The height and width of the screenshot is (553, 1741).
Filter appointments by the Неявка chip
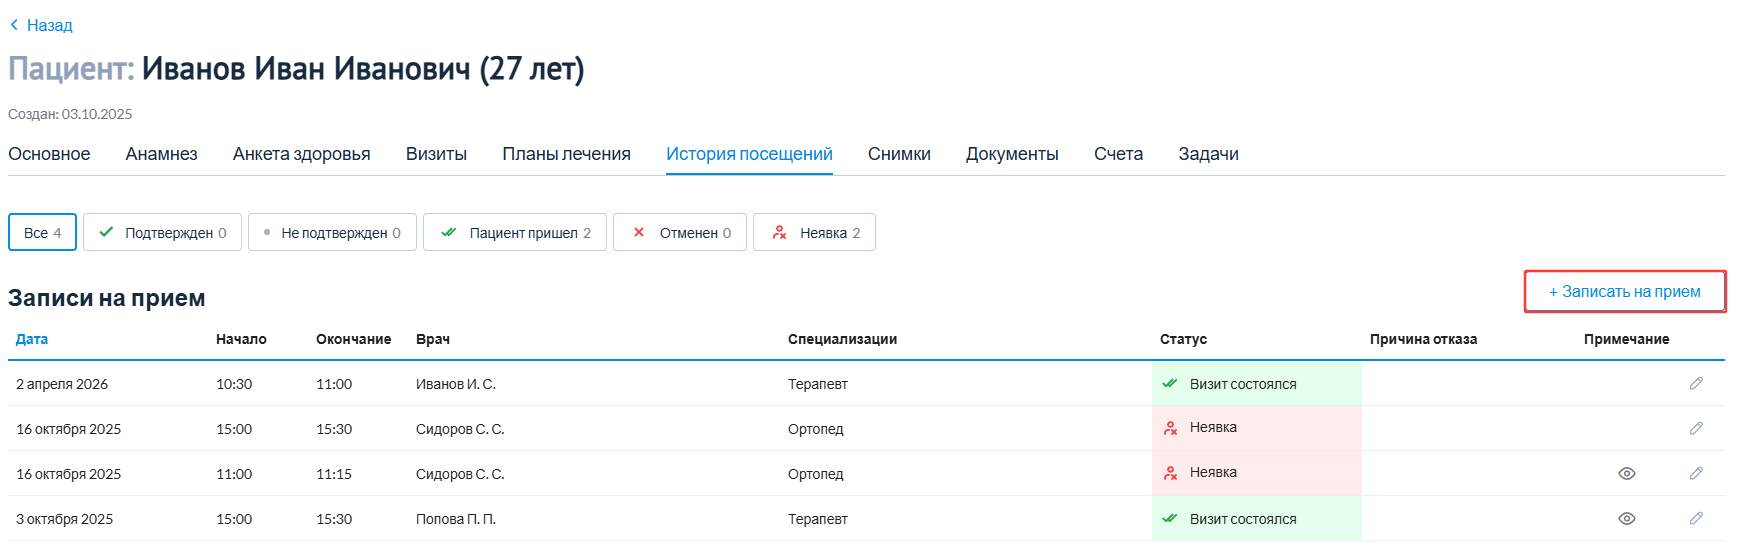pos(814,233)
